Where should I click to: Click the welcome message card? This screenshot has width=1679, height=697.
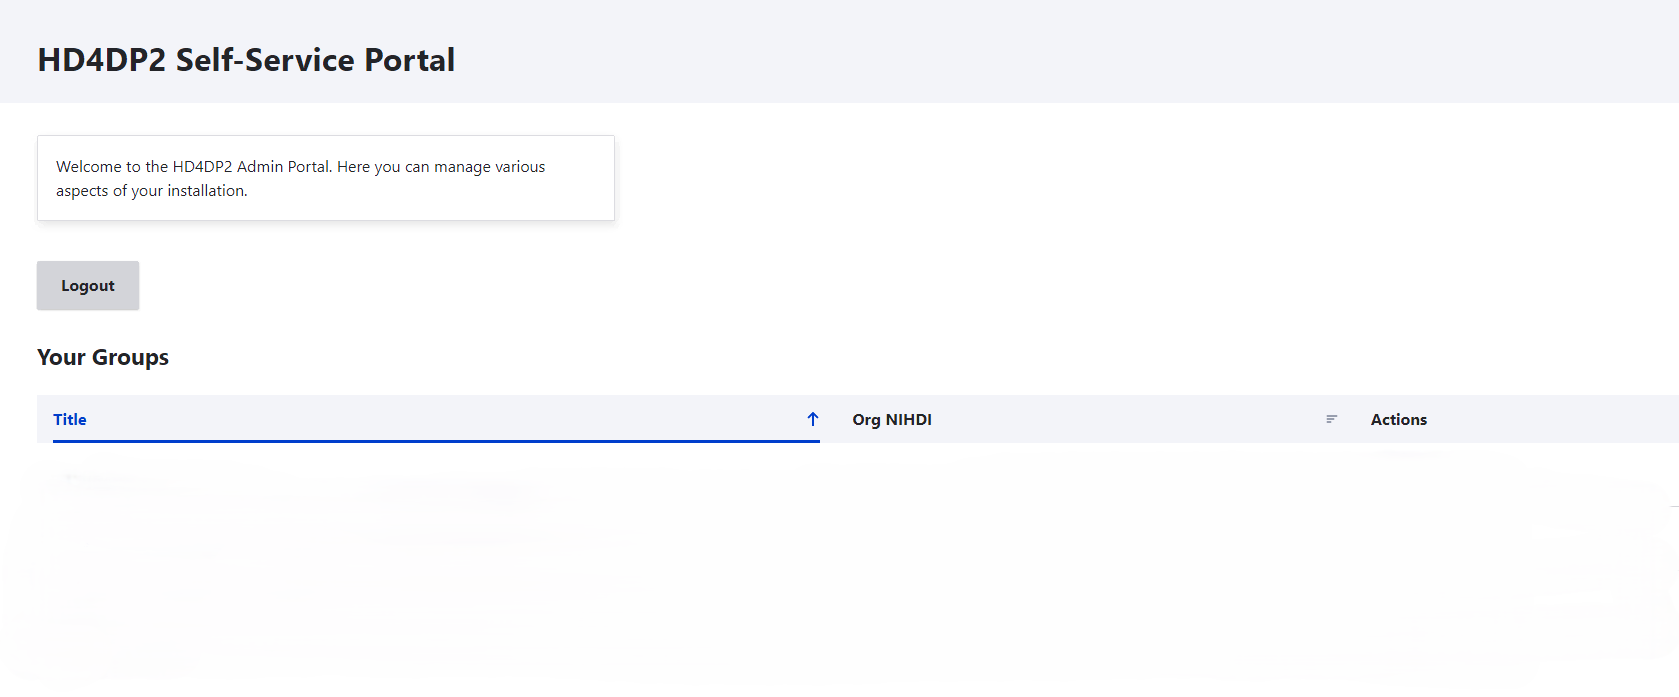tap(326, 178)
